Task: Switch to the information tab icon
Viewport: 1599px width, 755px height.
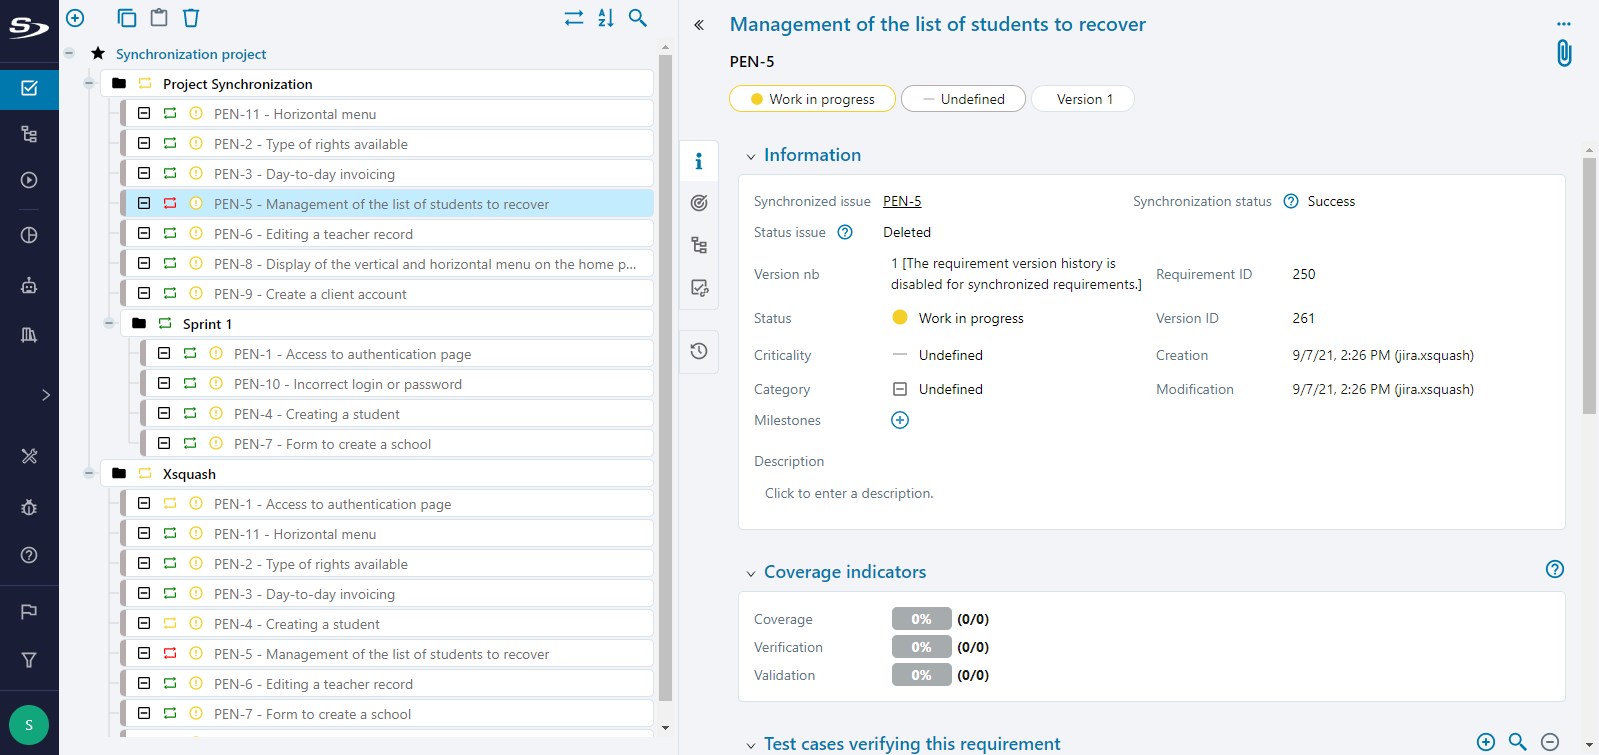Action: [699, 161]
